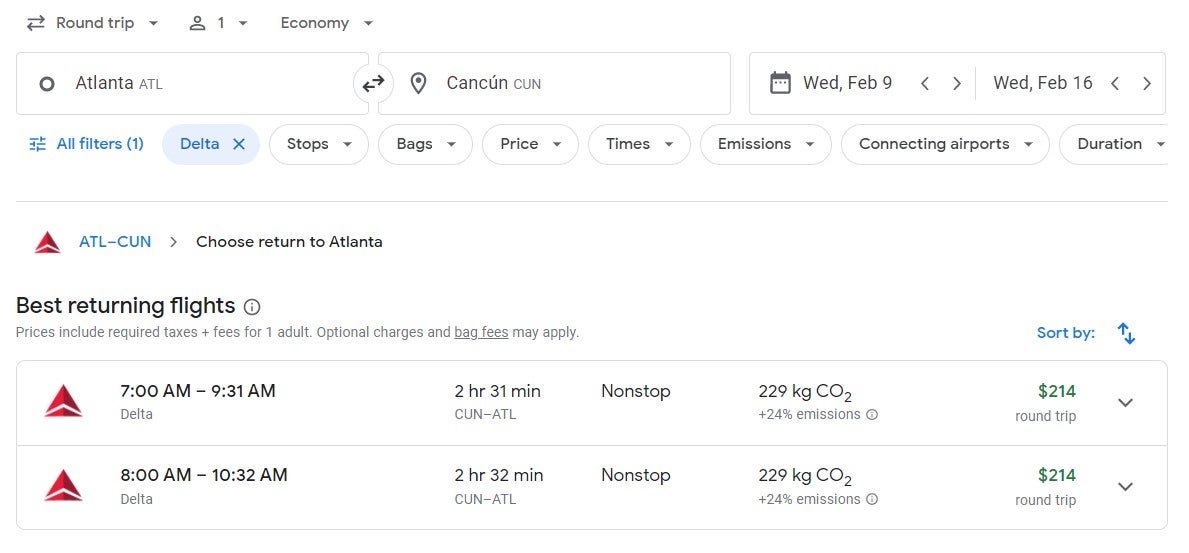Viewport: 1189px width, 553px height.
Task: Advance departure date to next day
Action: (x=957, y=84)
